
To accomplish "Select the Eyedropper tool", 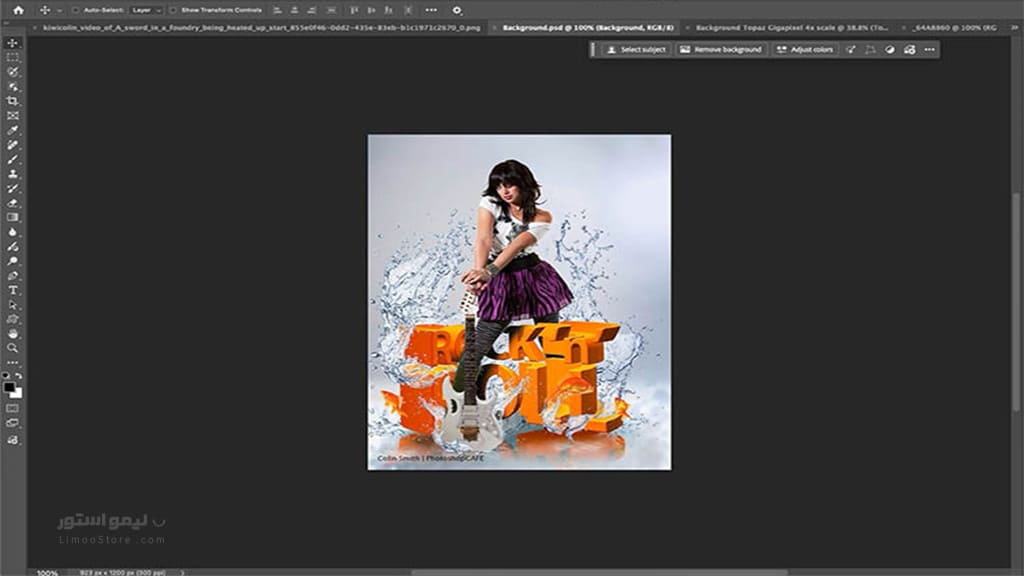I will (12, 131).
